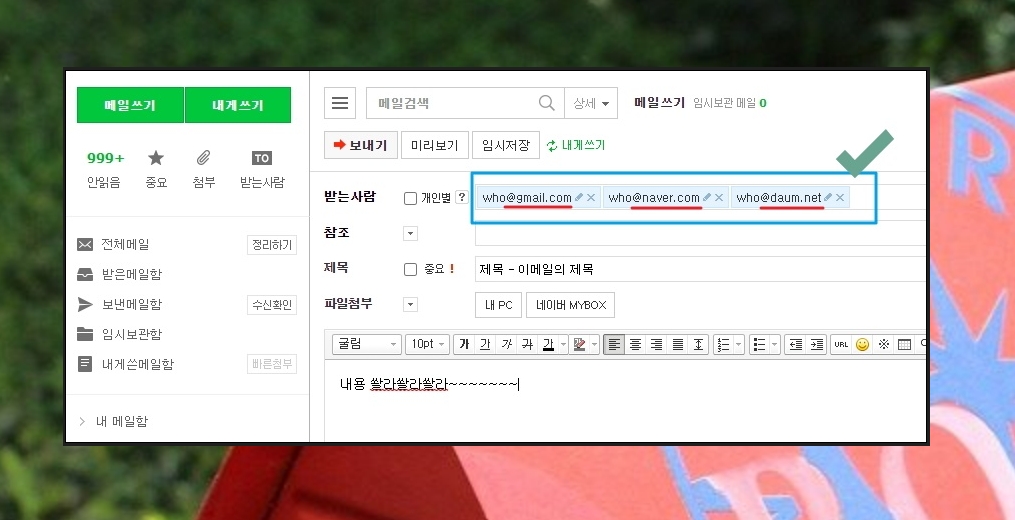Image resolution: width=1015 pixels, height=520 pixels.
Task: Click the 내게쓰기 link beside 임시저장
Action: tap(576, 145)
